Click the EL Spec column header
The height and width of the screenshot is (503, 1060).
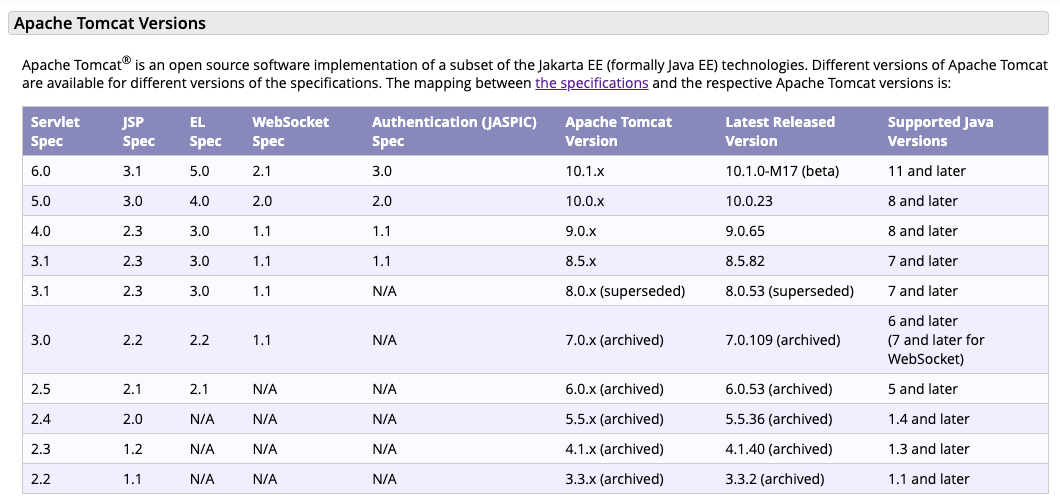[x=206, y=131]
